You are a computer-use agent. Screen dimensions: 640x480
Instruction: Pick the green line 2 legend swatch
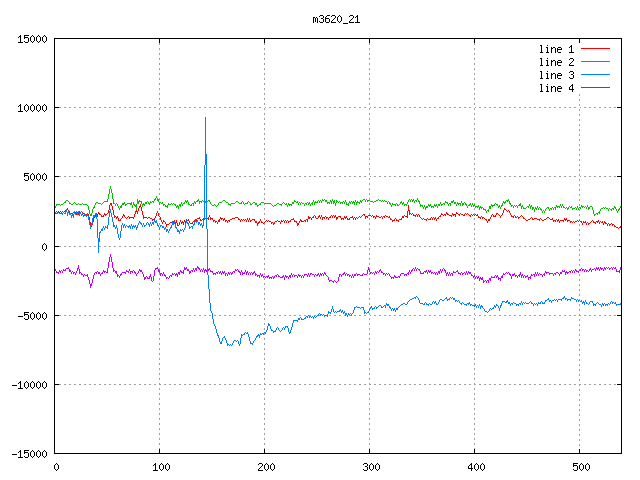point(595,62)
